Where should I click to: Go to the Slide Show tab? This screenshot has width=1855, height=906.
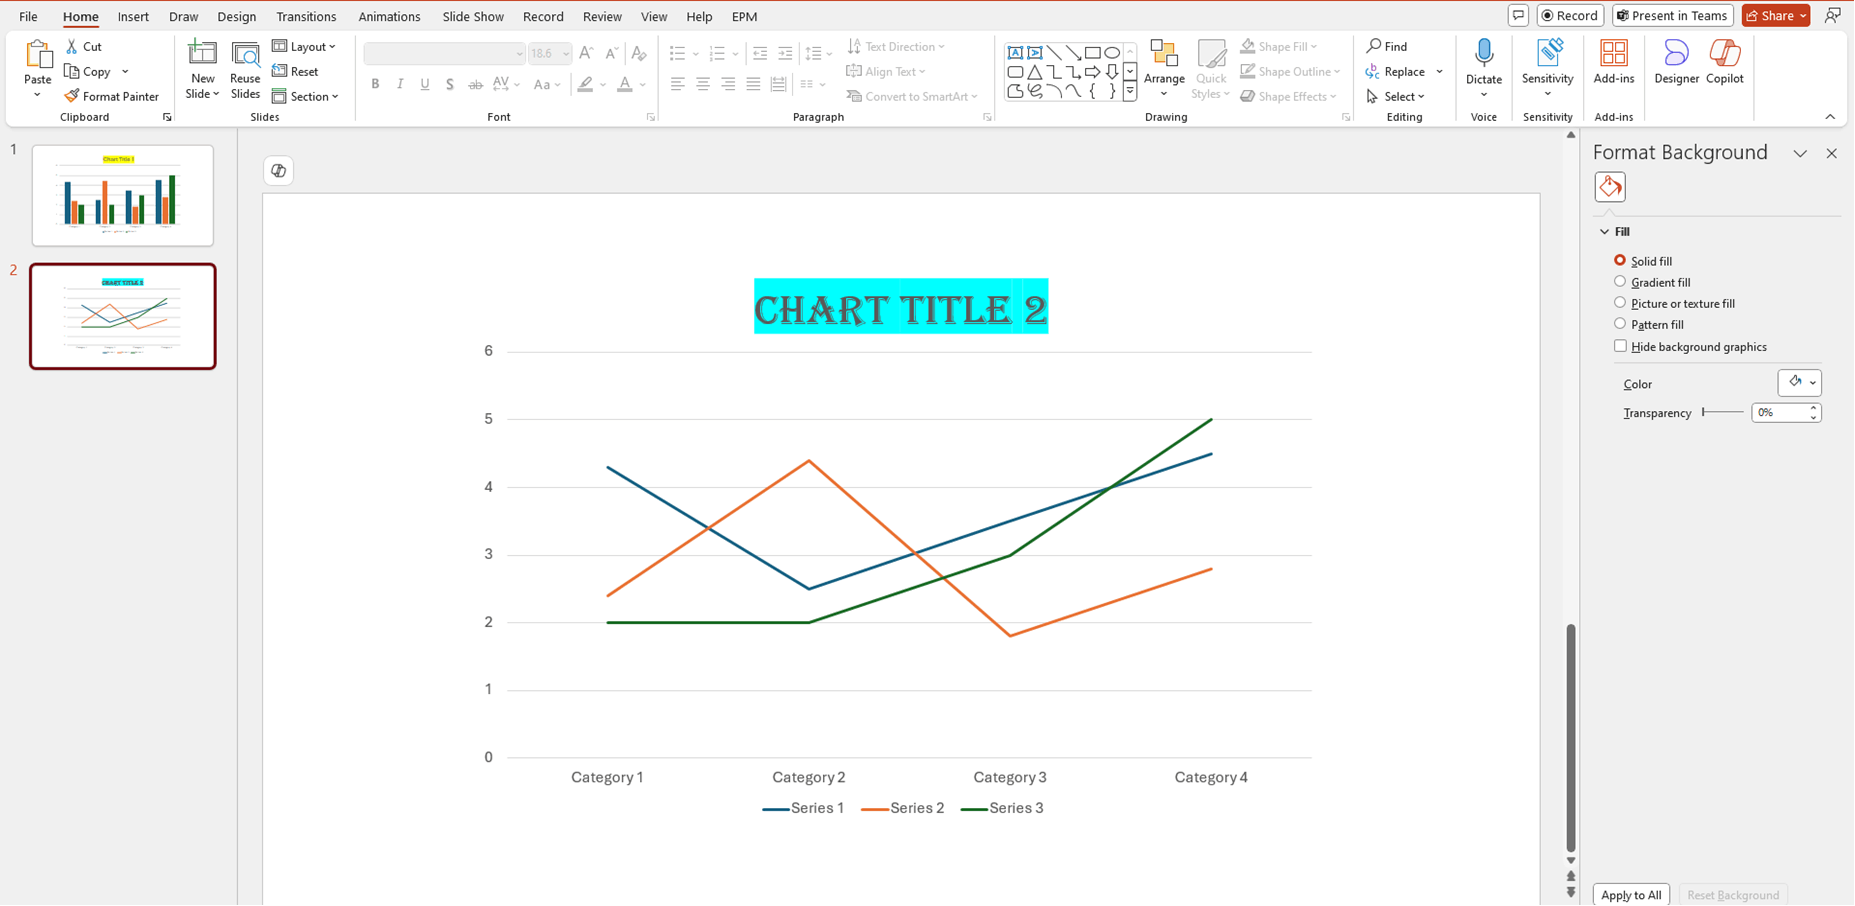coord(473,16)
